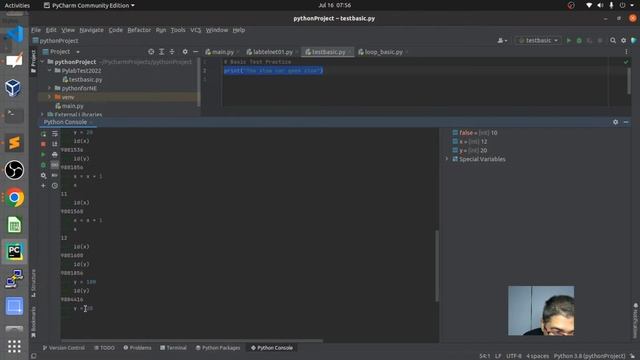Select Python Console bottom tab
This screenshot has width=640, height=360.
(x=272, y=348)
